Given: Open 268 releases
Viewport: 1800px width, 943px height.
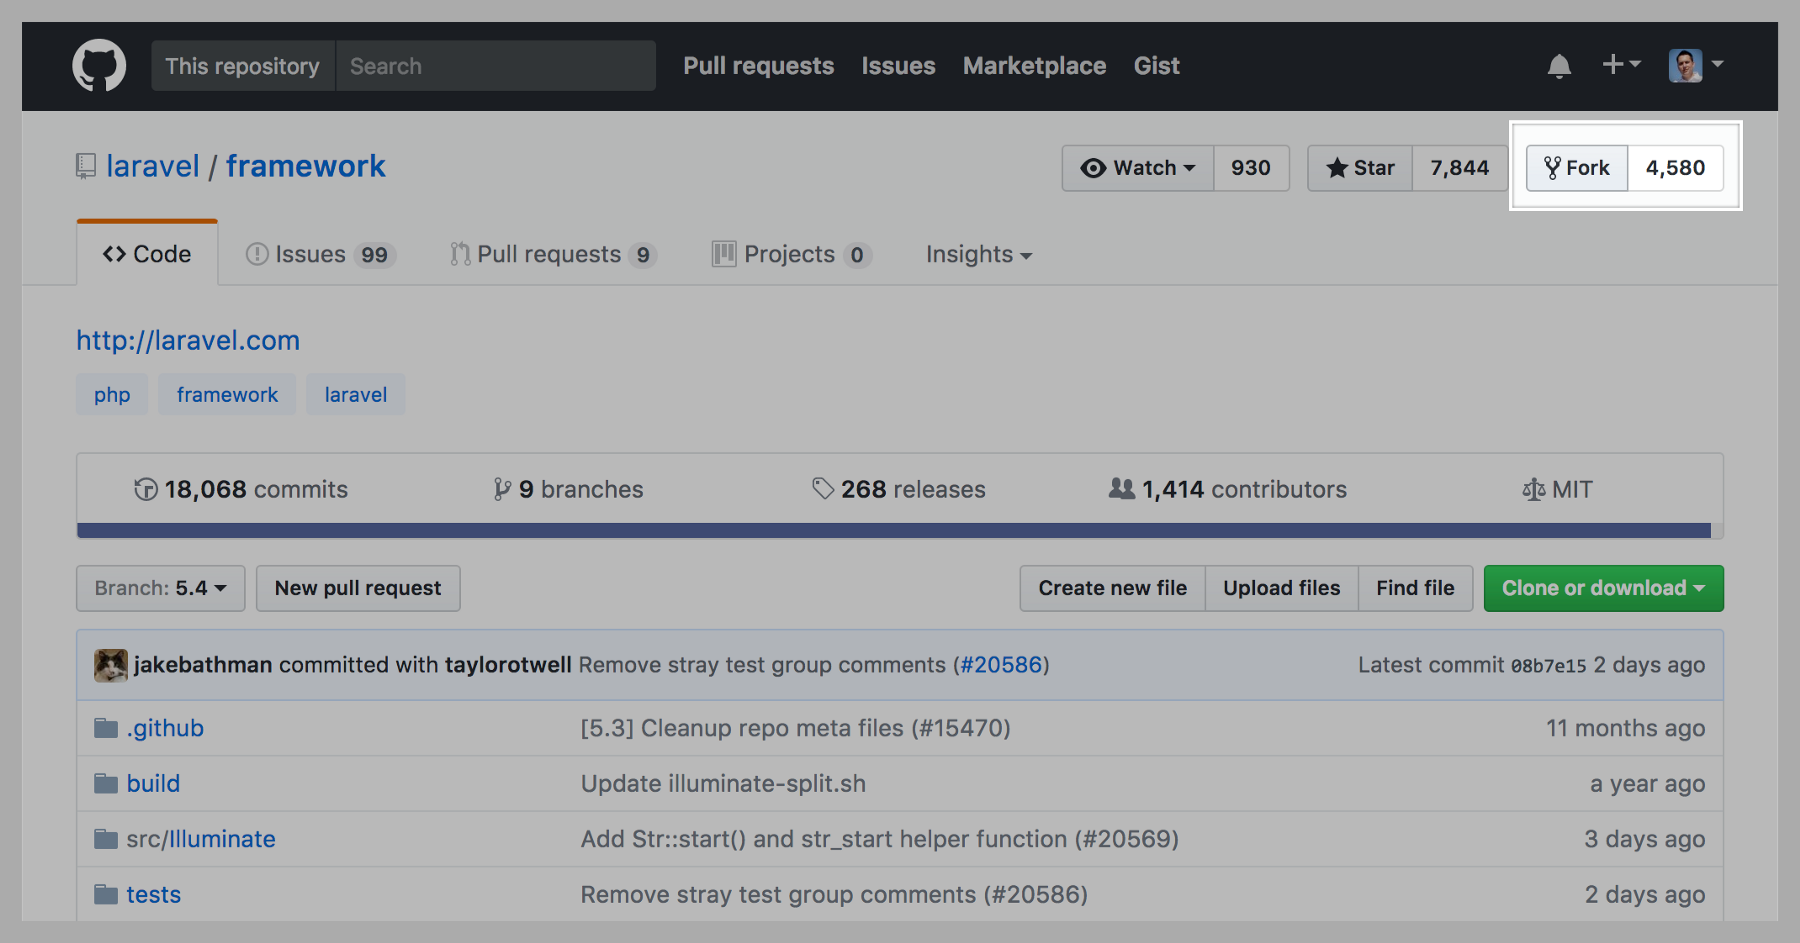Looking at the screenshot, I should 898,489.
